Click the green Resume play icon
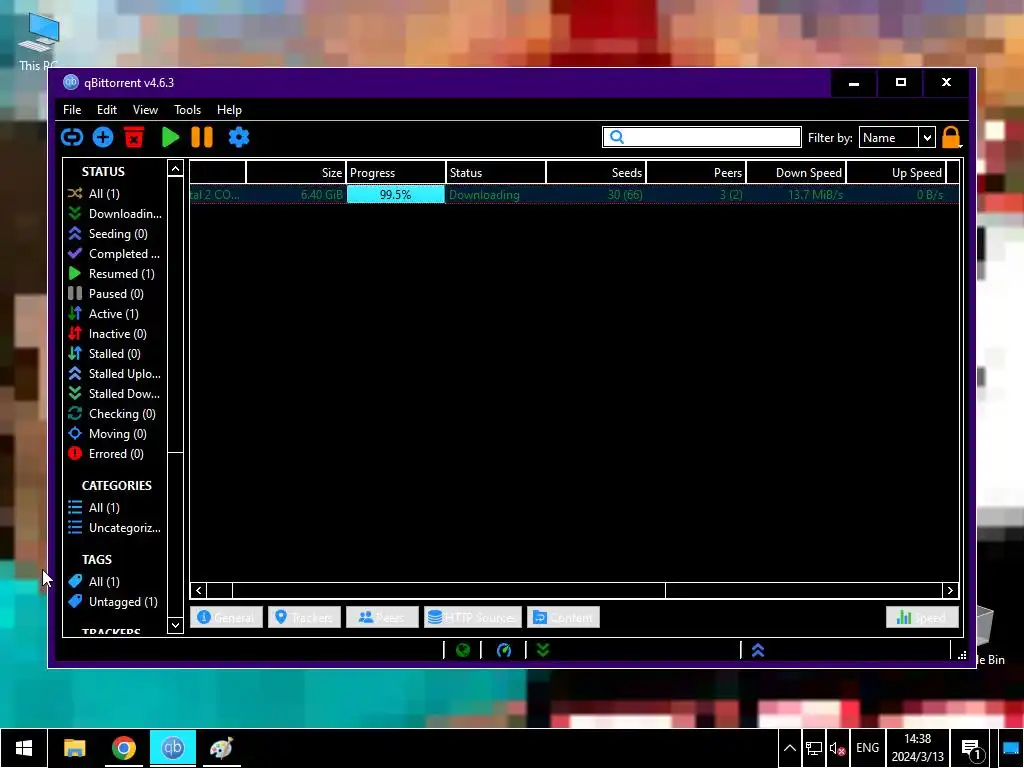This screenshot has width=1024, height=768. [x=170, y=137]
